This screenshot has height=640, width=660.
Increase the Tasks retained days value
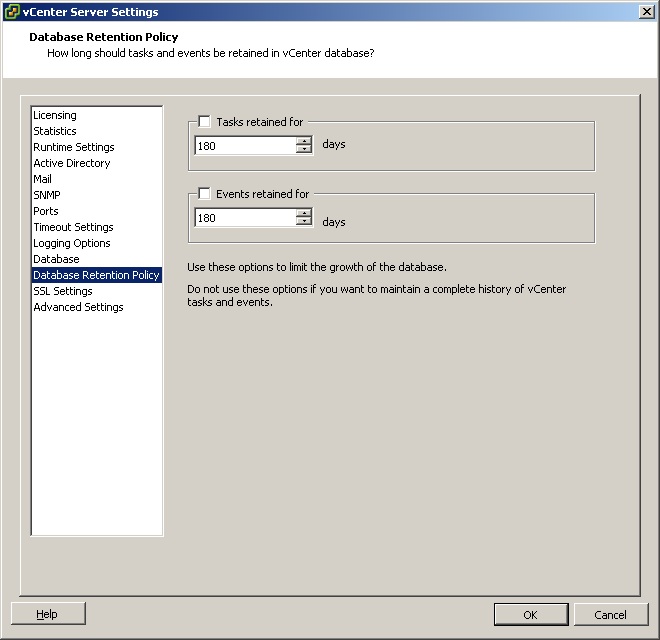point(304,141)
